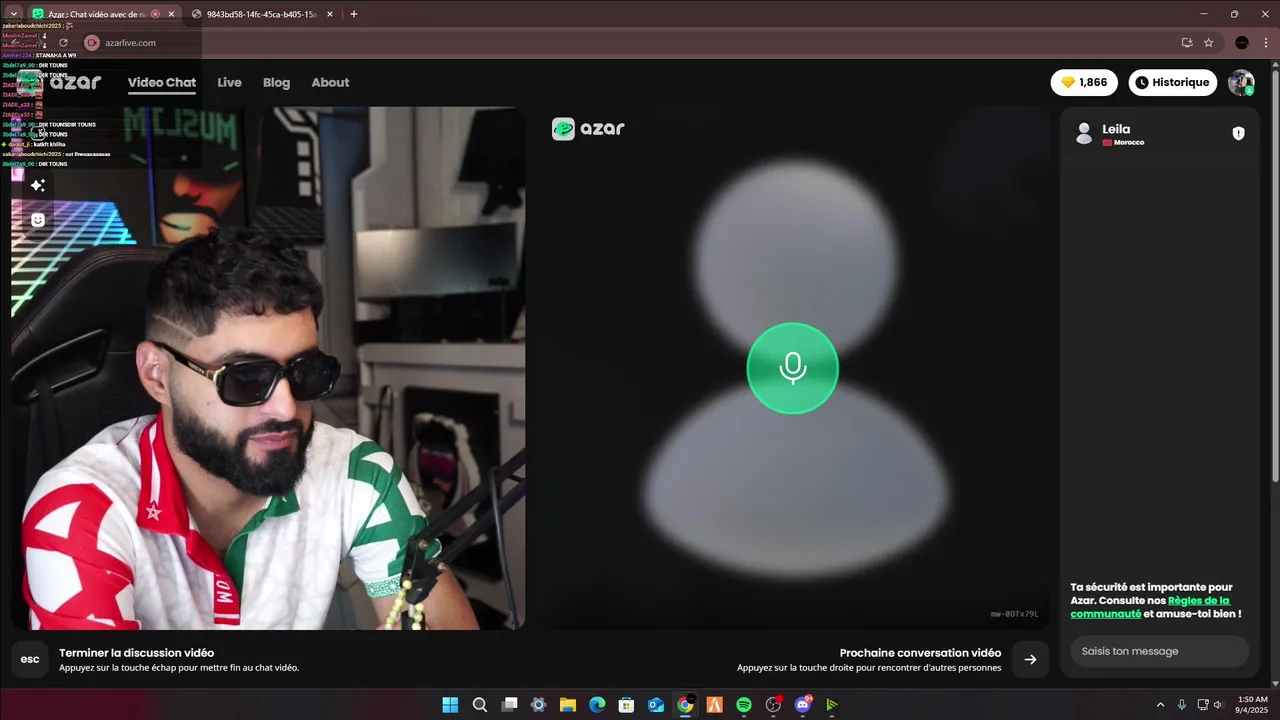Click the green microphone button
Image resolution: width=1280 pixels, height=720 pixels.
click(793, 368)
